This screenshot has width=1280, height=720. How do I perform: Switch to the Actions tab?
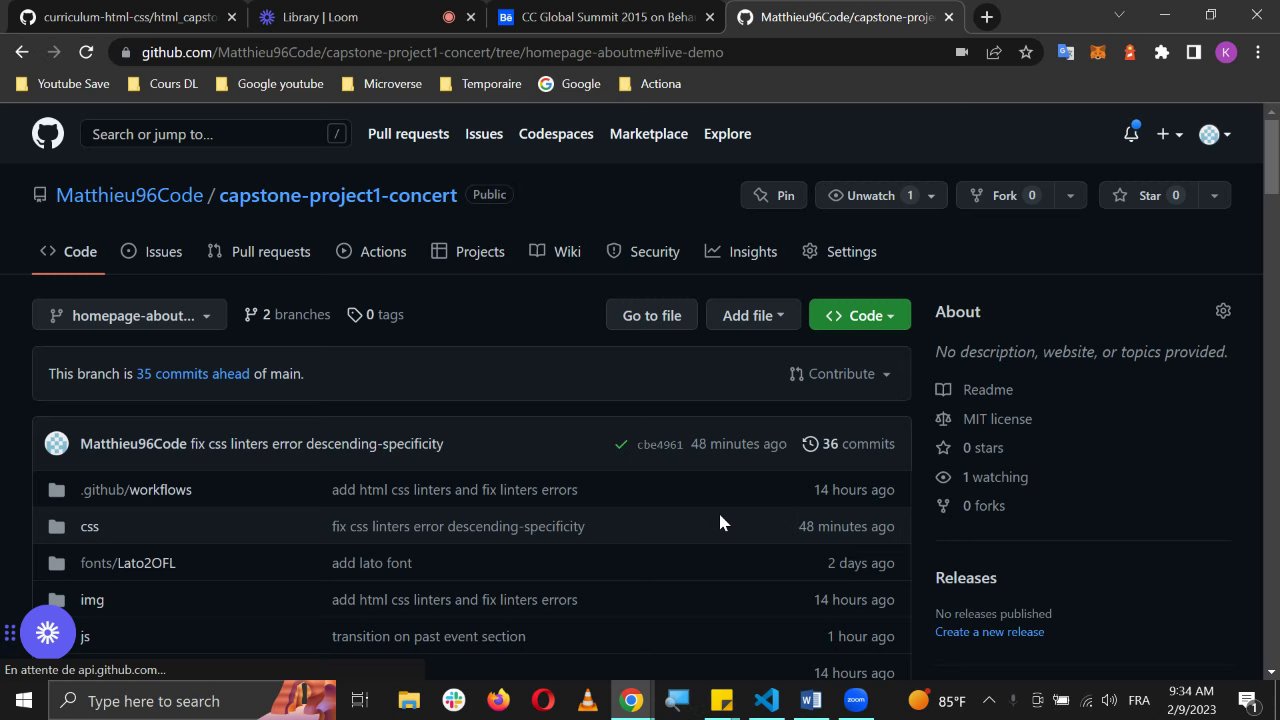371,252
